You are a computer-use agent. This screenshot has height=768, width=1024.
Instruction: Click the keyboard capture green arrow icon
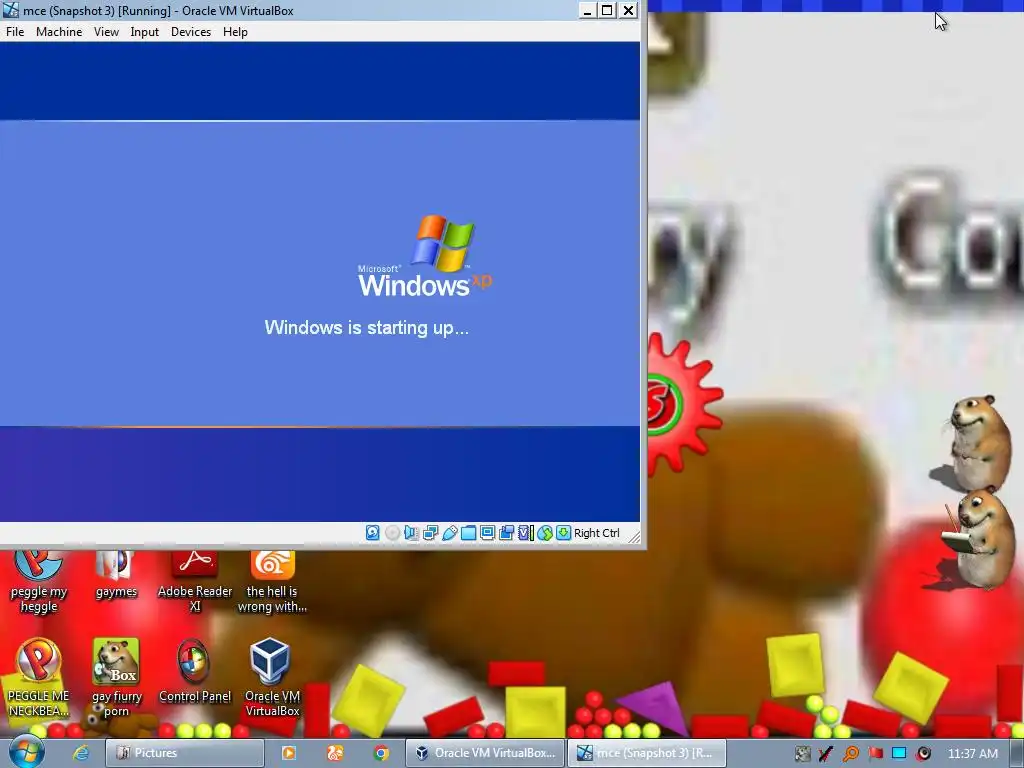click(563, 533)
